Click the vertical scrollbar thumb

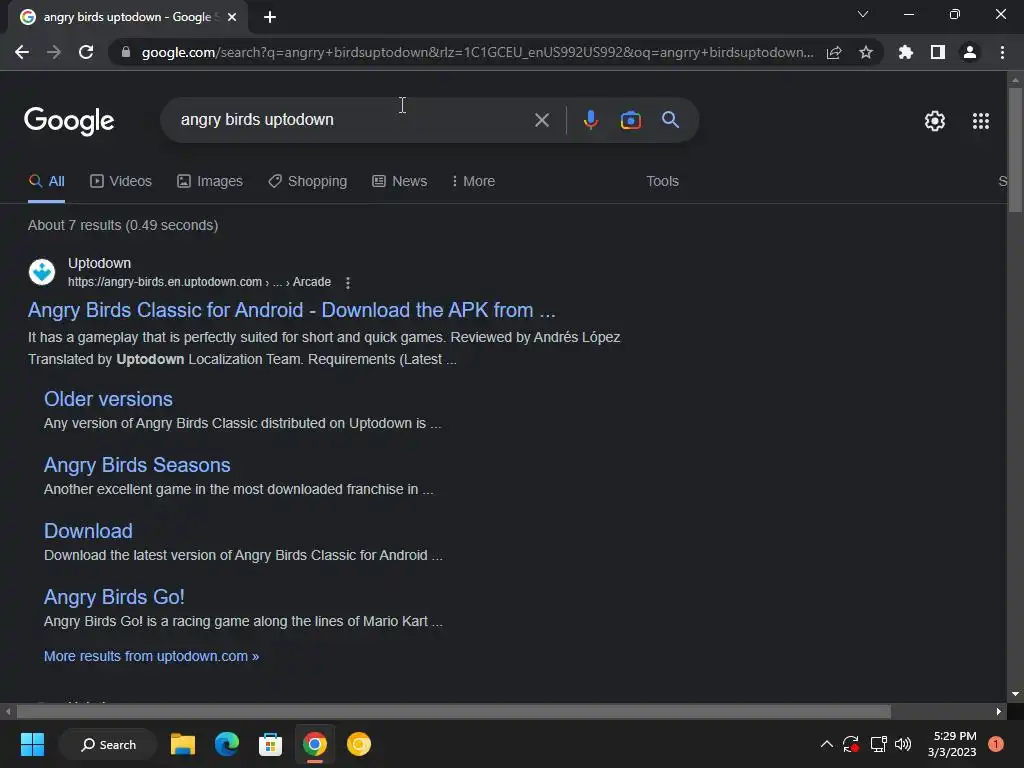[1015, 150]
